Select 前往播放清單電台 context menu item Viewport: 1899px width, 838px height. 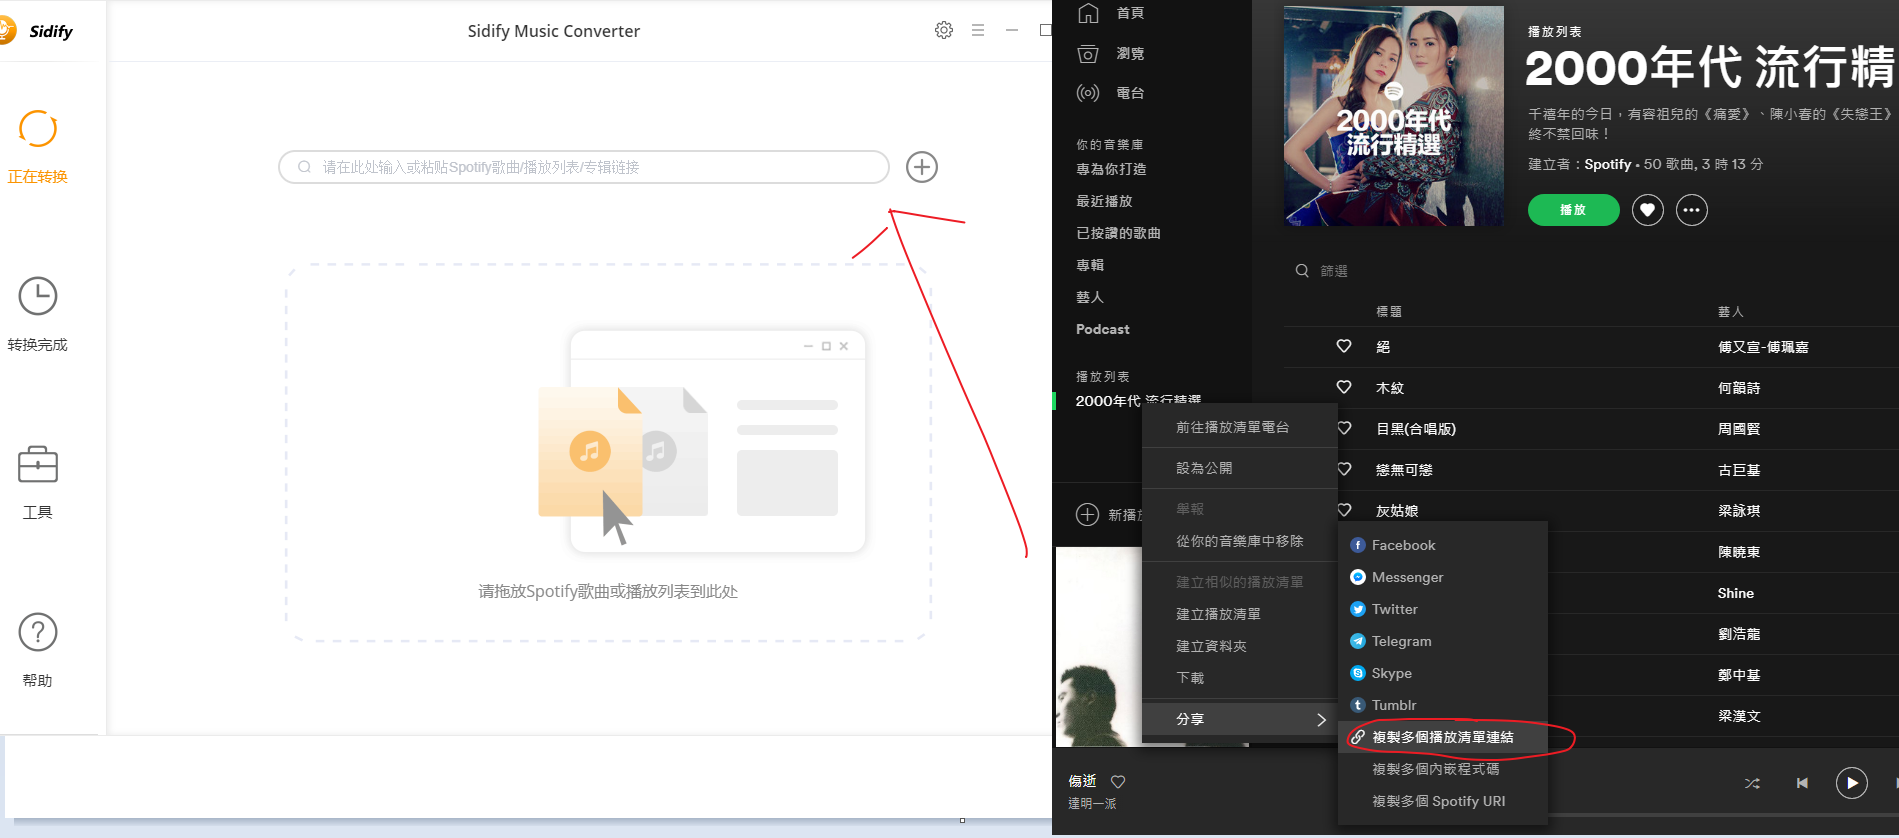pyautogui.click(x=1240, y=427)
